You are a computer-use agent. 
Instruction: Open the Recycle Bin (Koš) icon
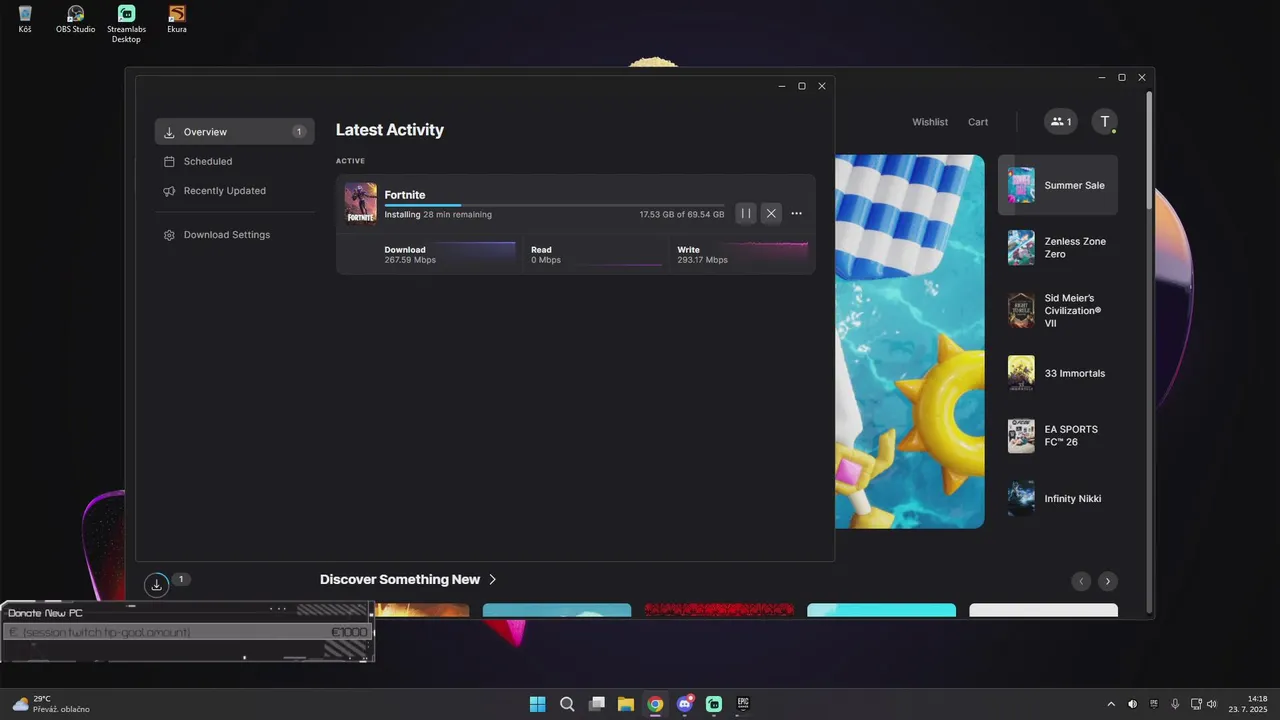coord(25,20)
